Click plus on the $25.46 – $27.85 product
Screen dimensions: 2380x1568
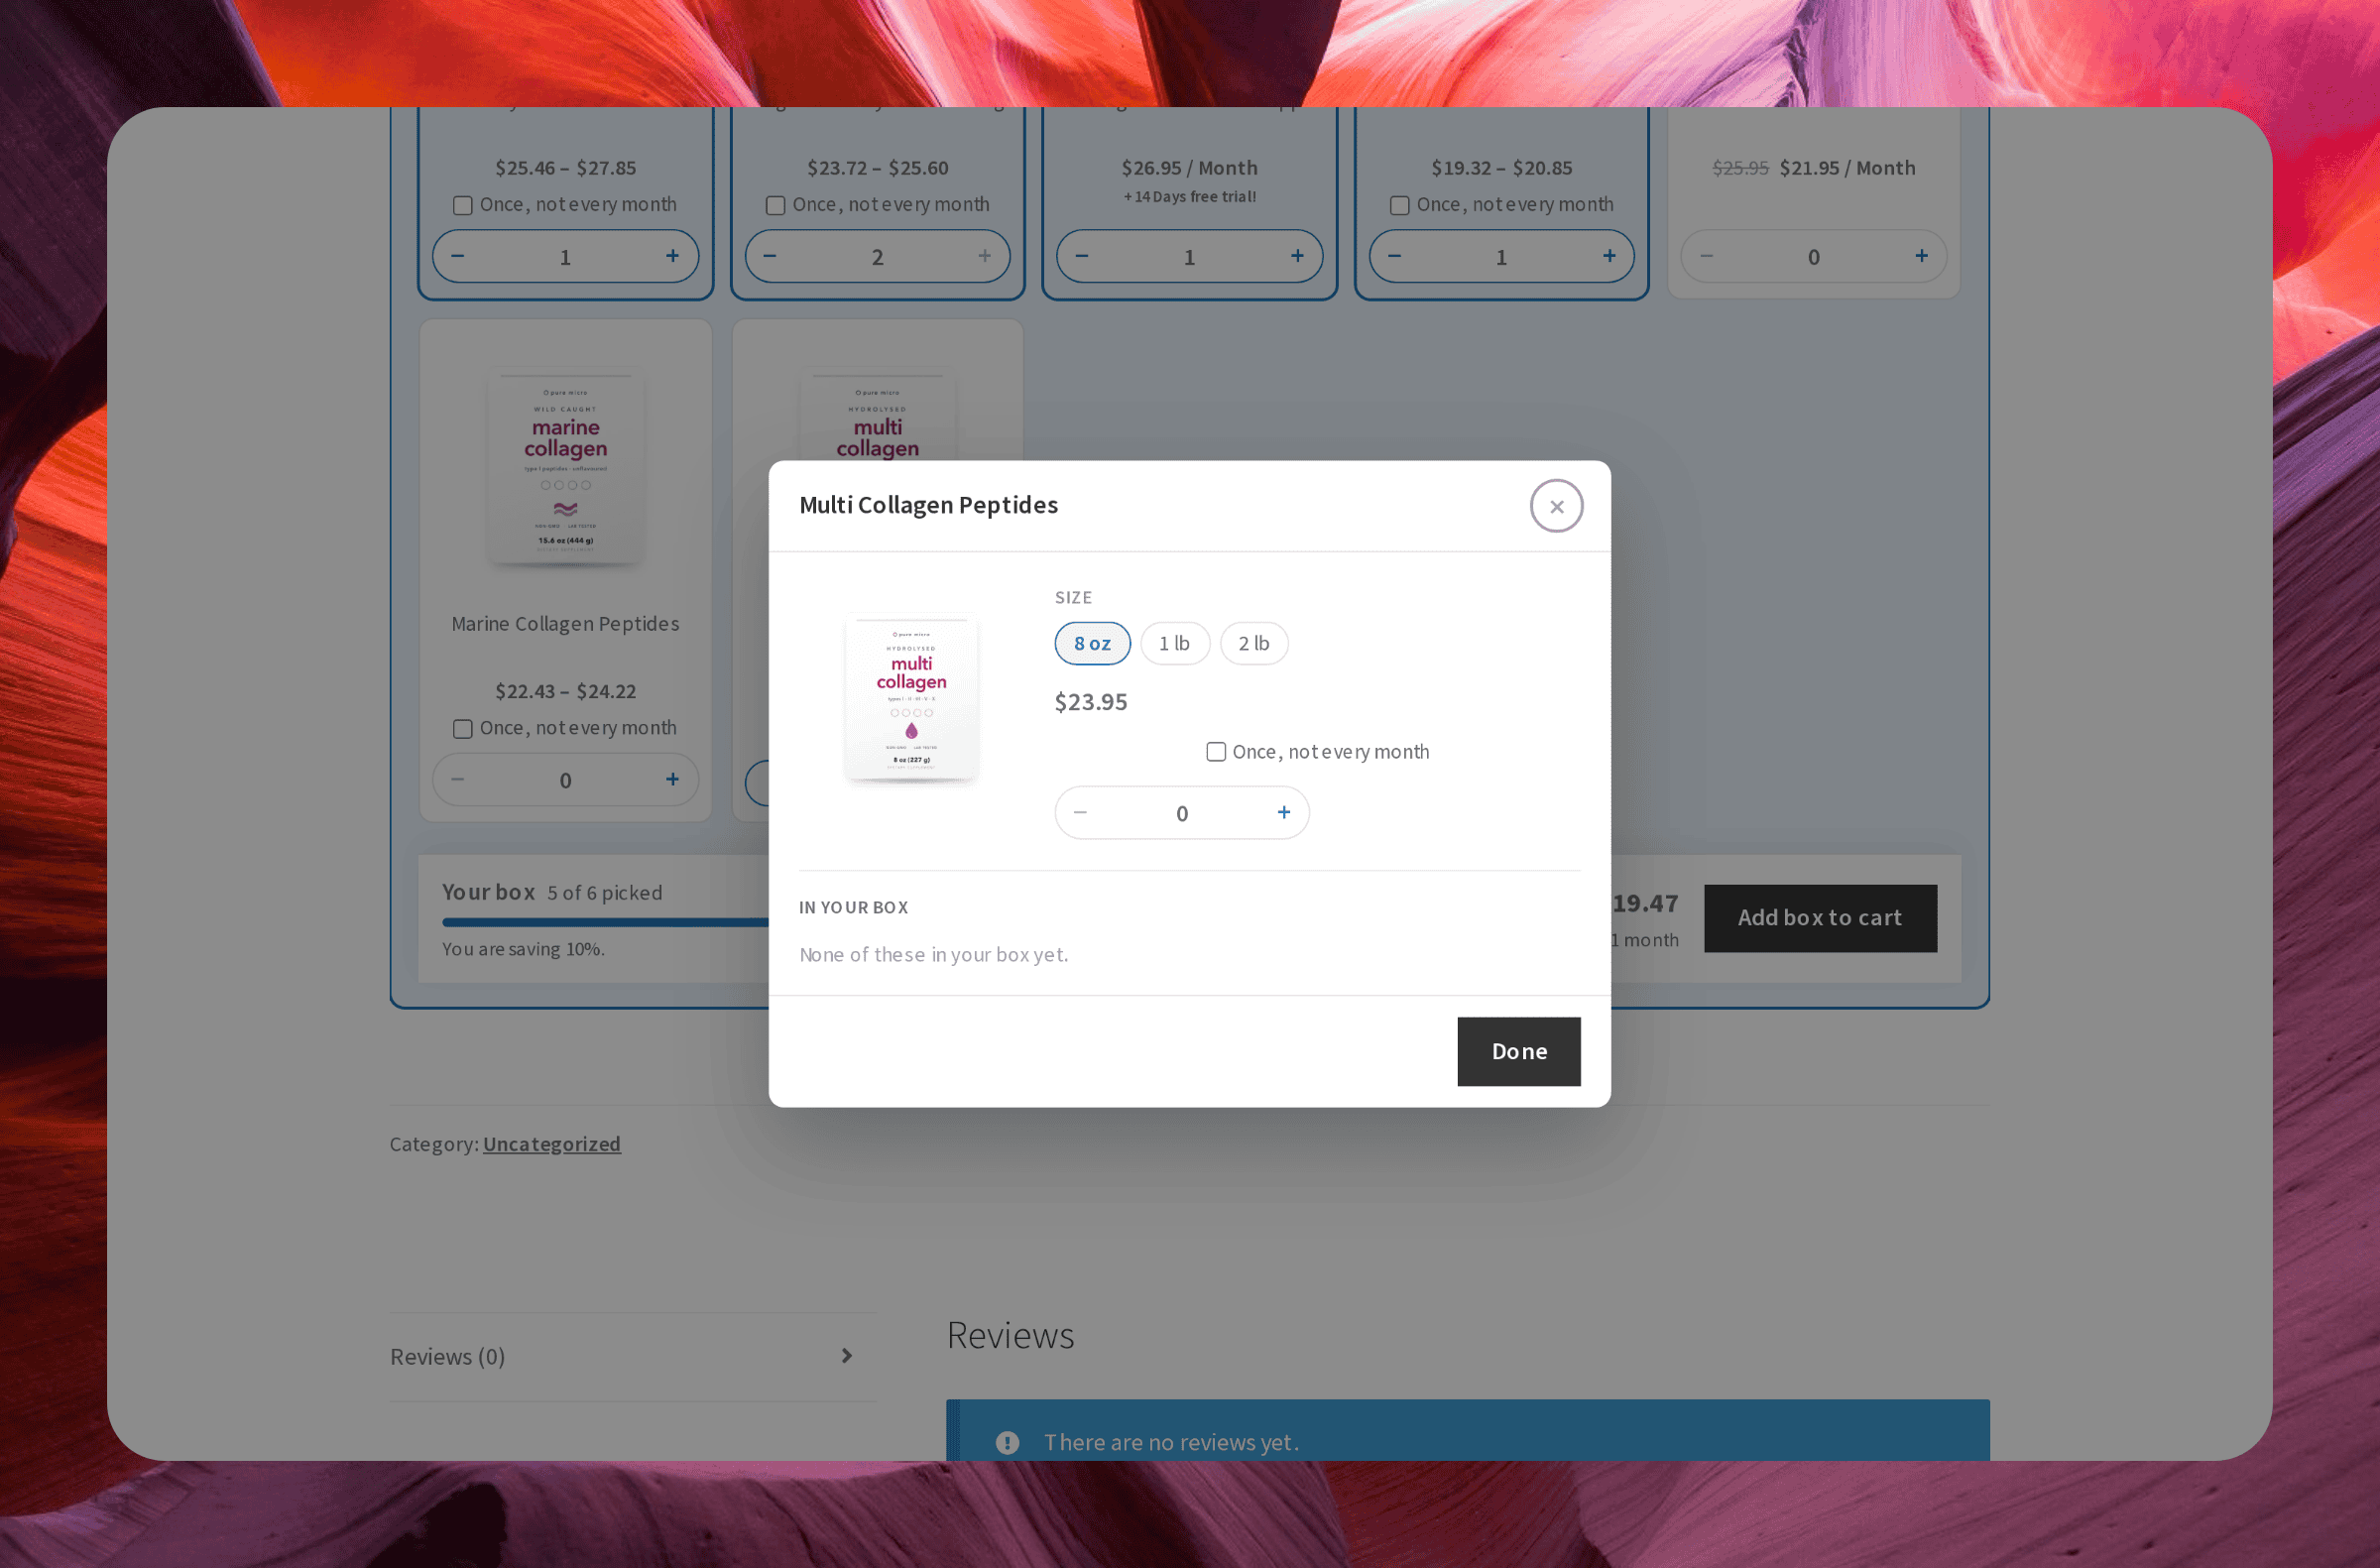(672, 256)
